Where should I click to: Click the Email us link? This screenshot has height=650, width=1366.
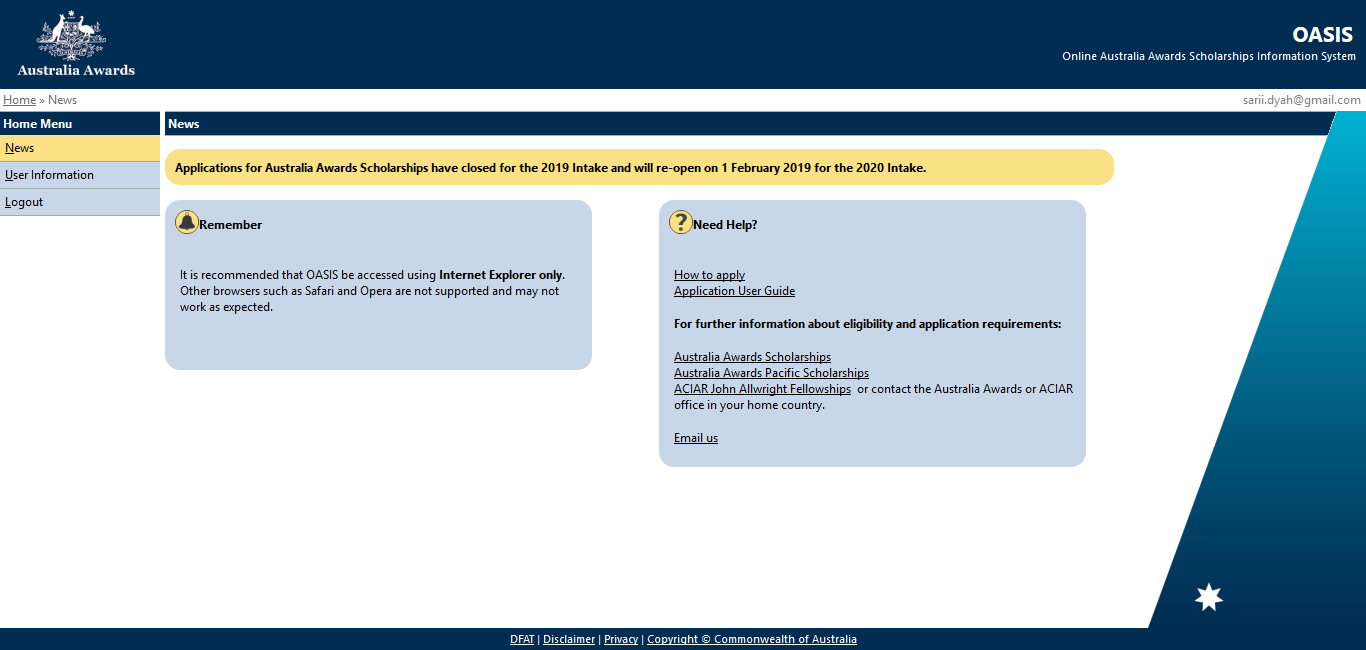tap(696, 438)
